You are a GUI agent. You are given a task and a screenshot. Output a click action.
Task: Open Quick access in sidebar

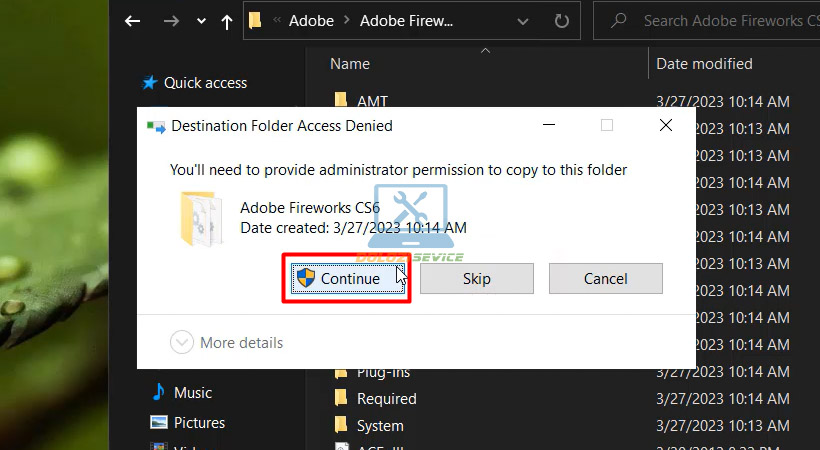click(x=205, y=83)
